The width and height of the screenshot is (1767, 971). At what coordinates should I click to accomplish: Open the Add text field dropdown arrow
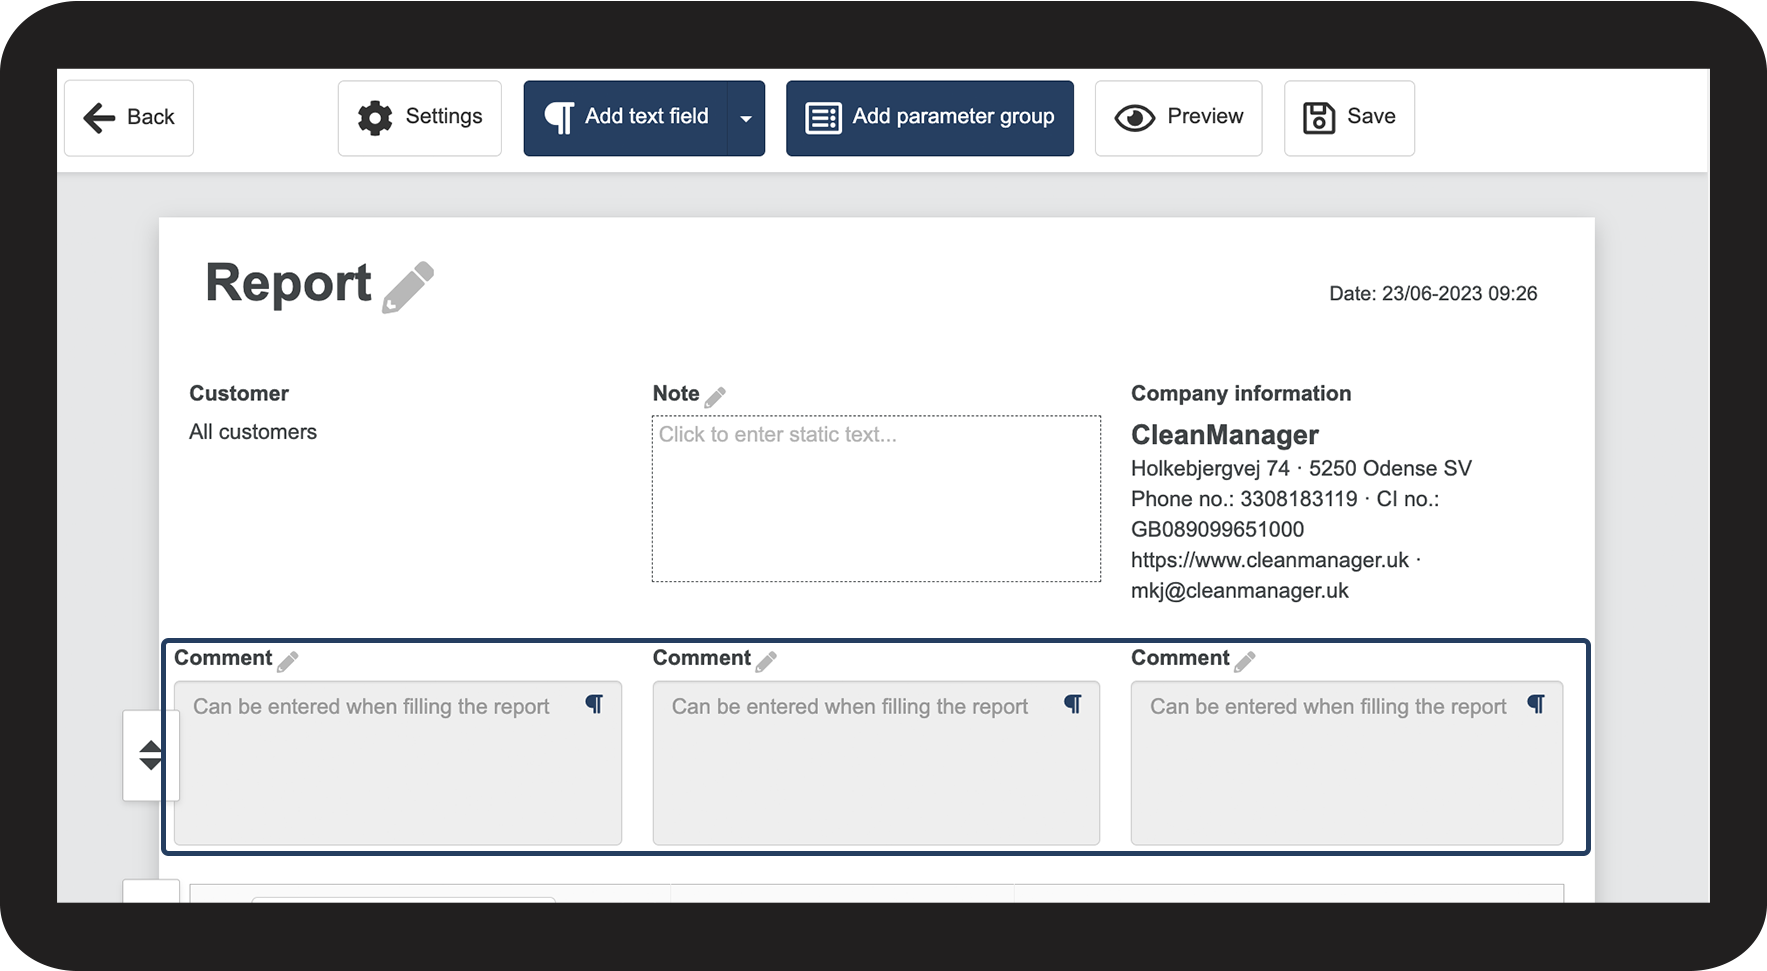click(746, 118)
